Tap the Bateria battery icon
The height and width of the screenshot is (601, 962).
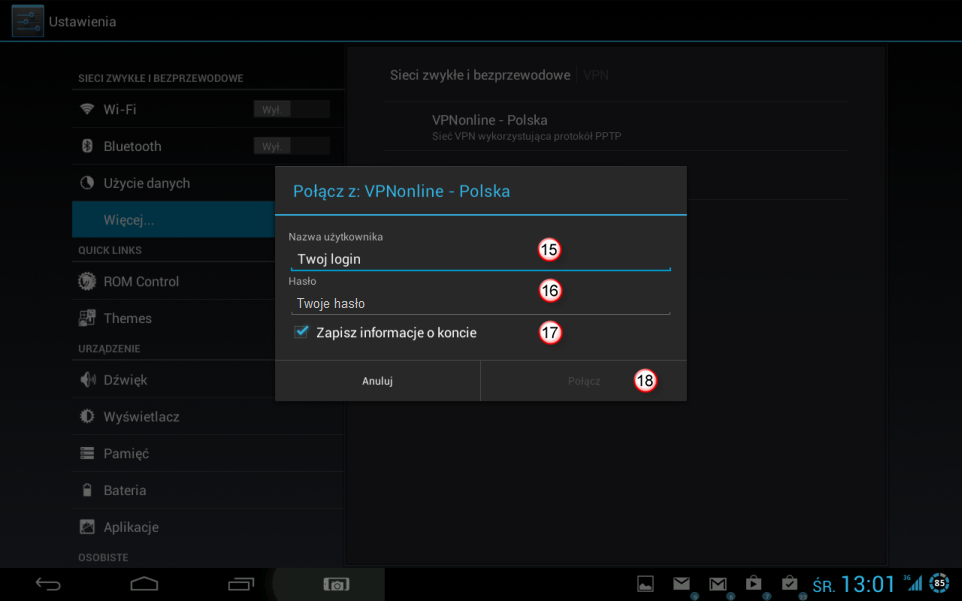(87, 490)
